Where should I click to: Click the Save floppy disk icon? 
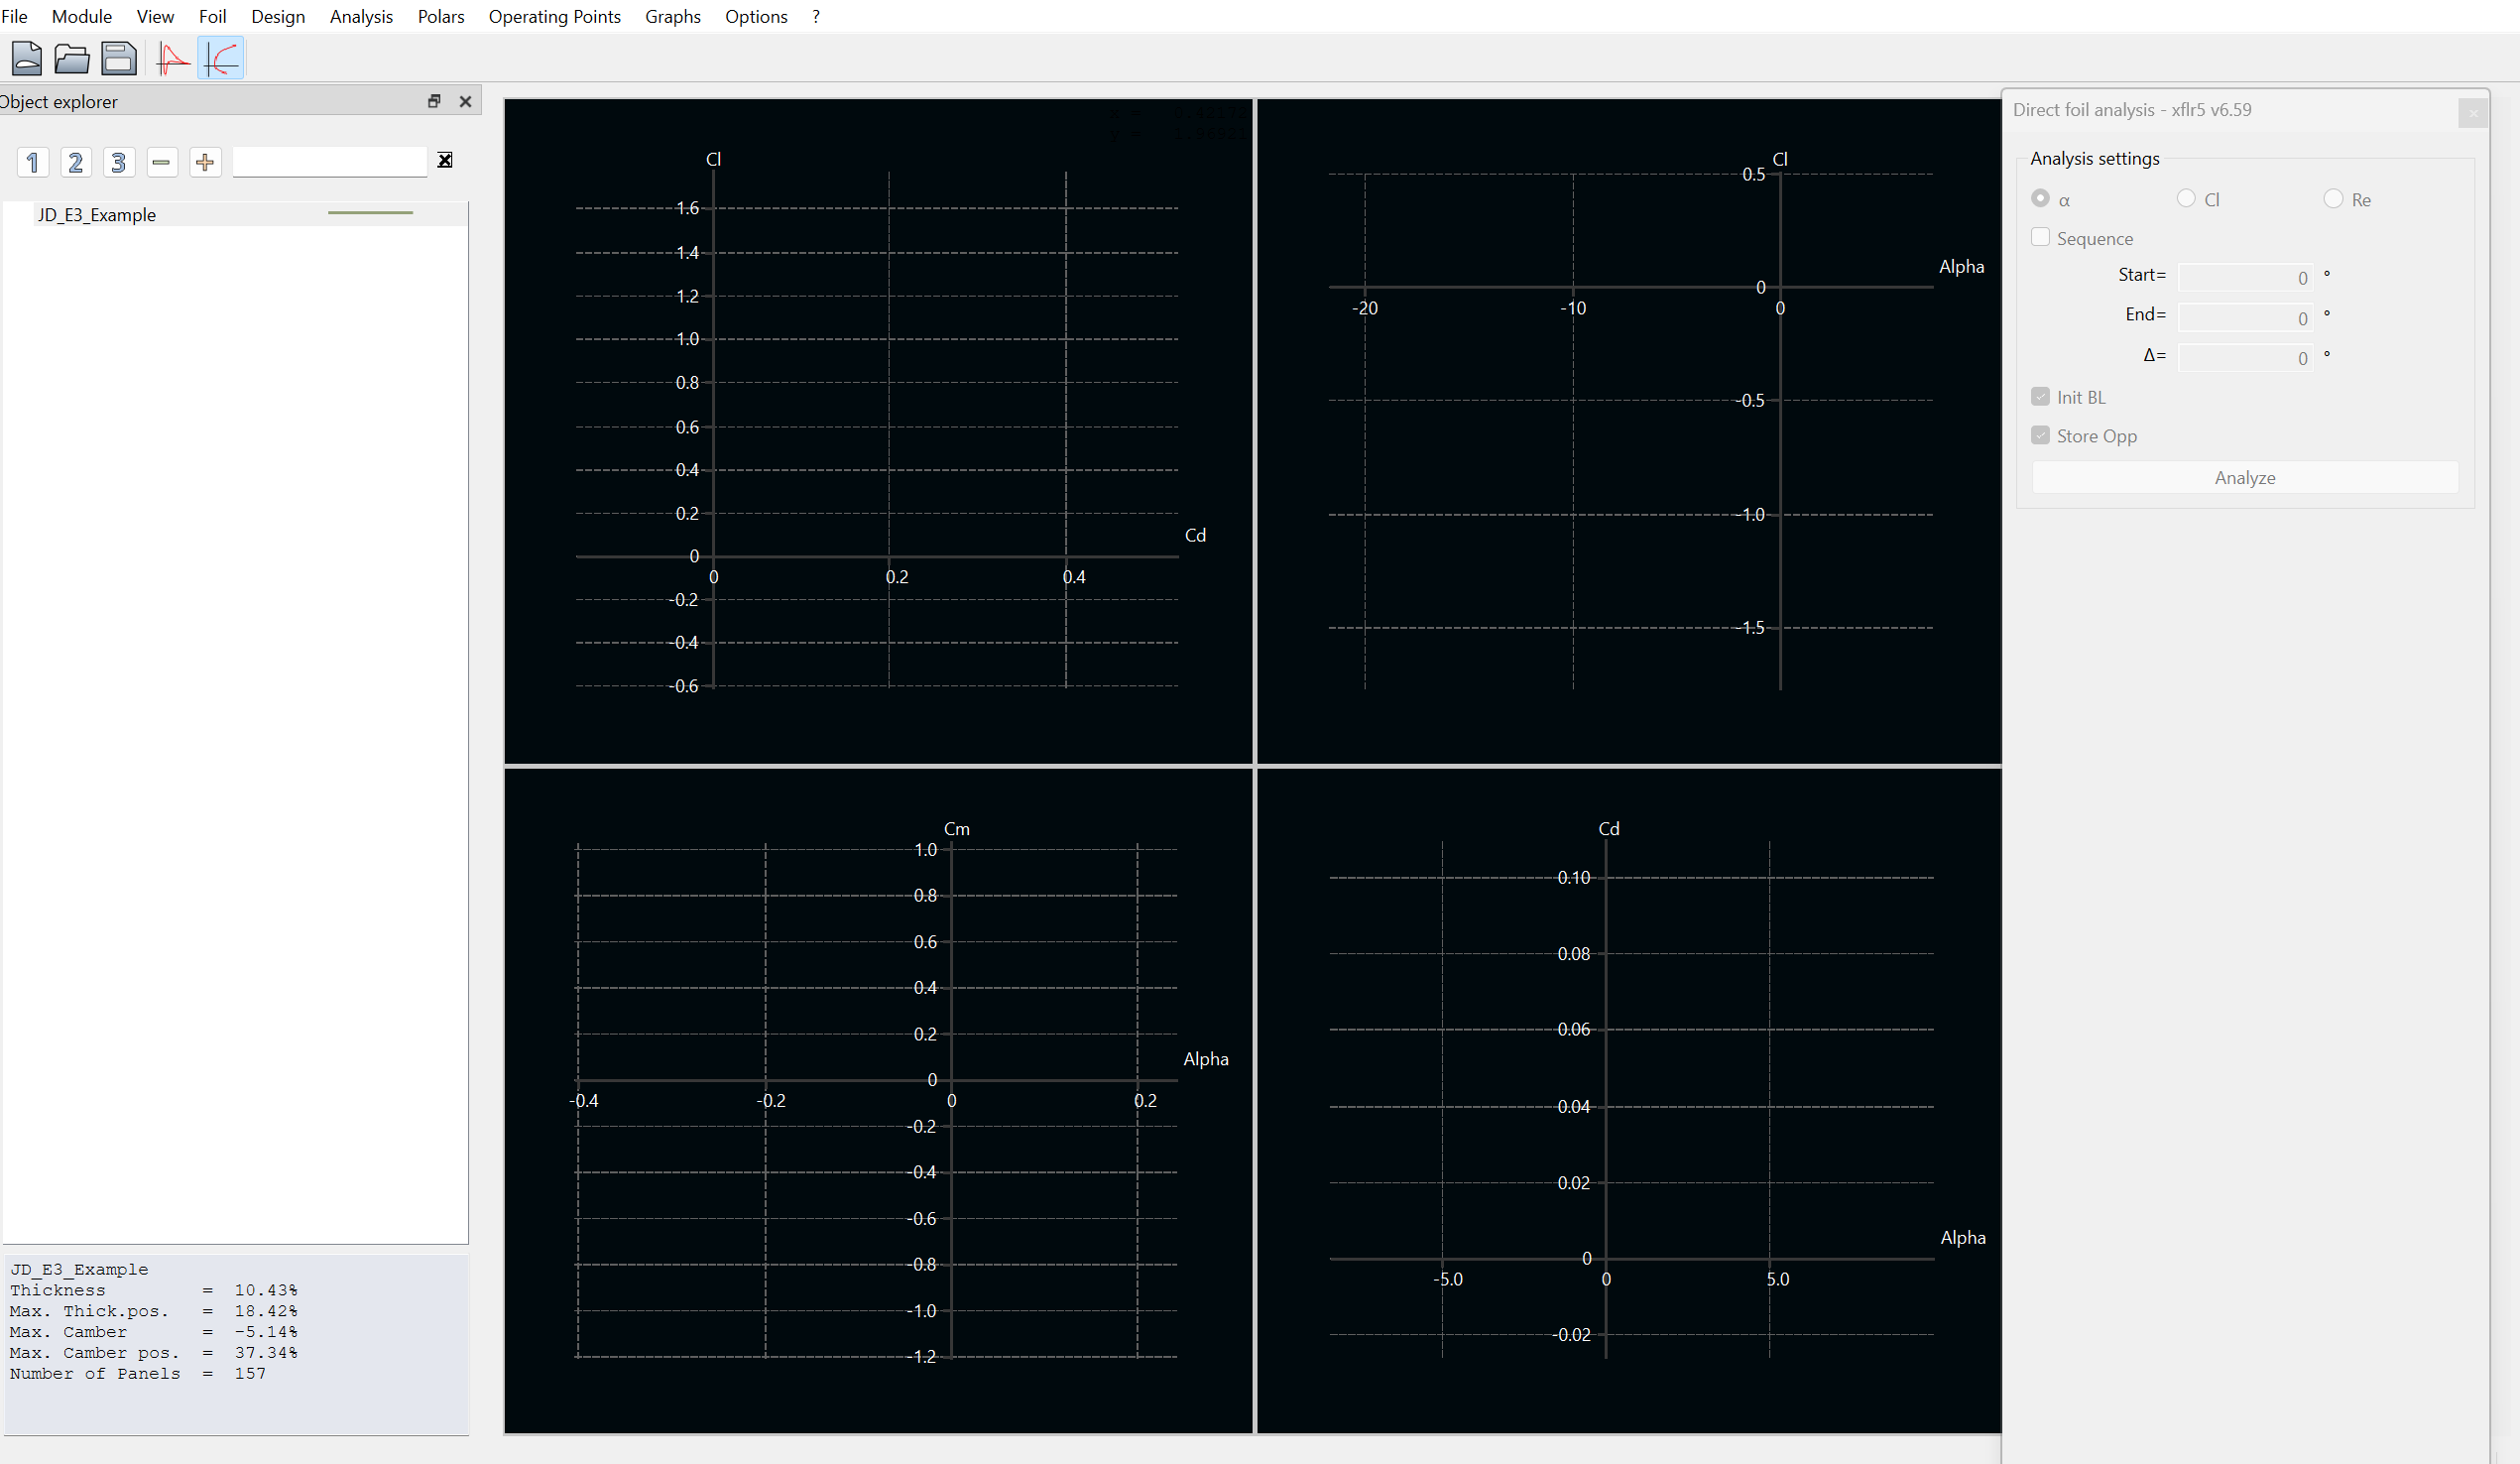click(119, 58)
